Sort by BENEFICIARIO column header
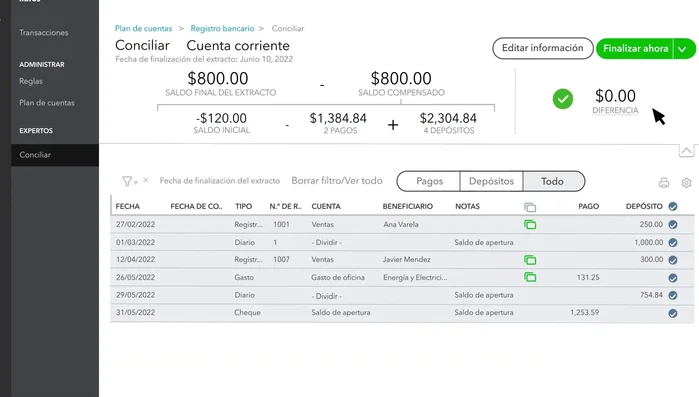The image size is (699, 397). 407,206
